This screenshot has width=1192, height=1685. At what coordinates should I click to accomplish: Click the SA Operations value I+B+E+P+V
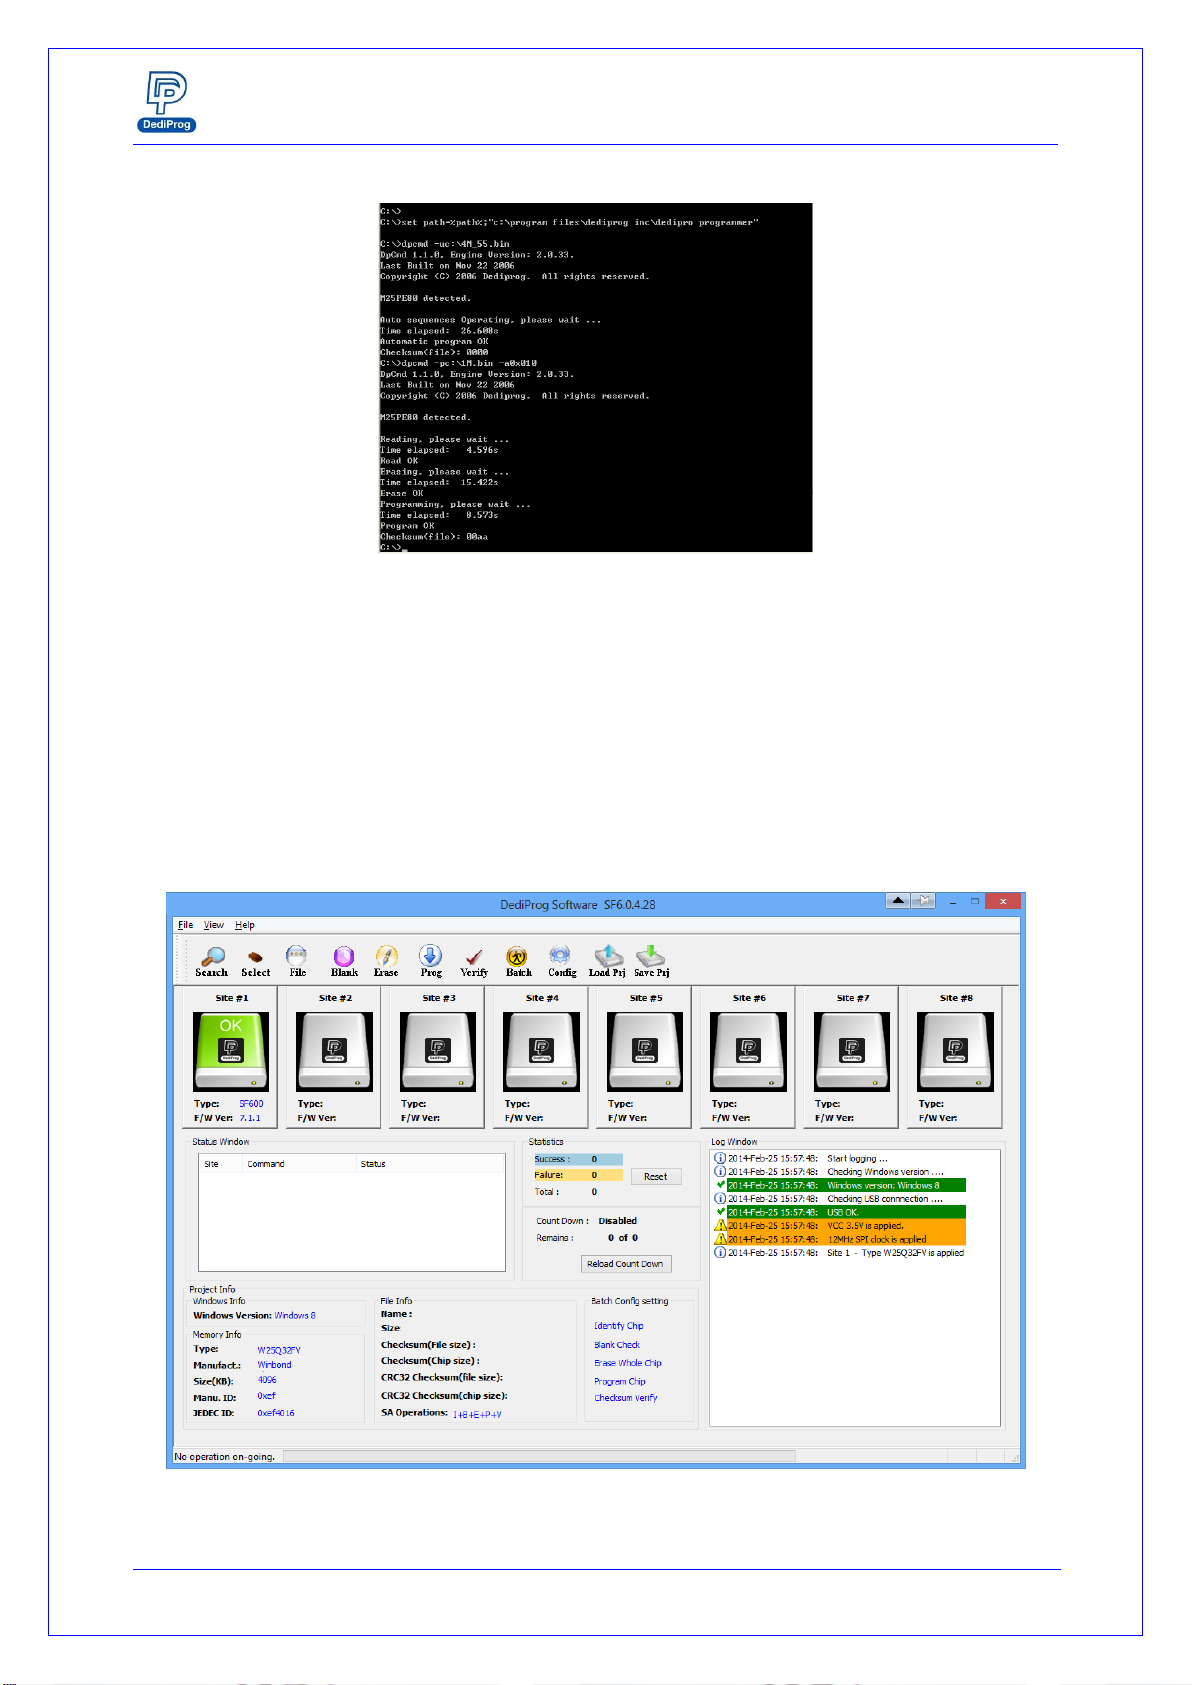point(477,1414)
